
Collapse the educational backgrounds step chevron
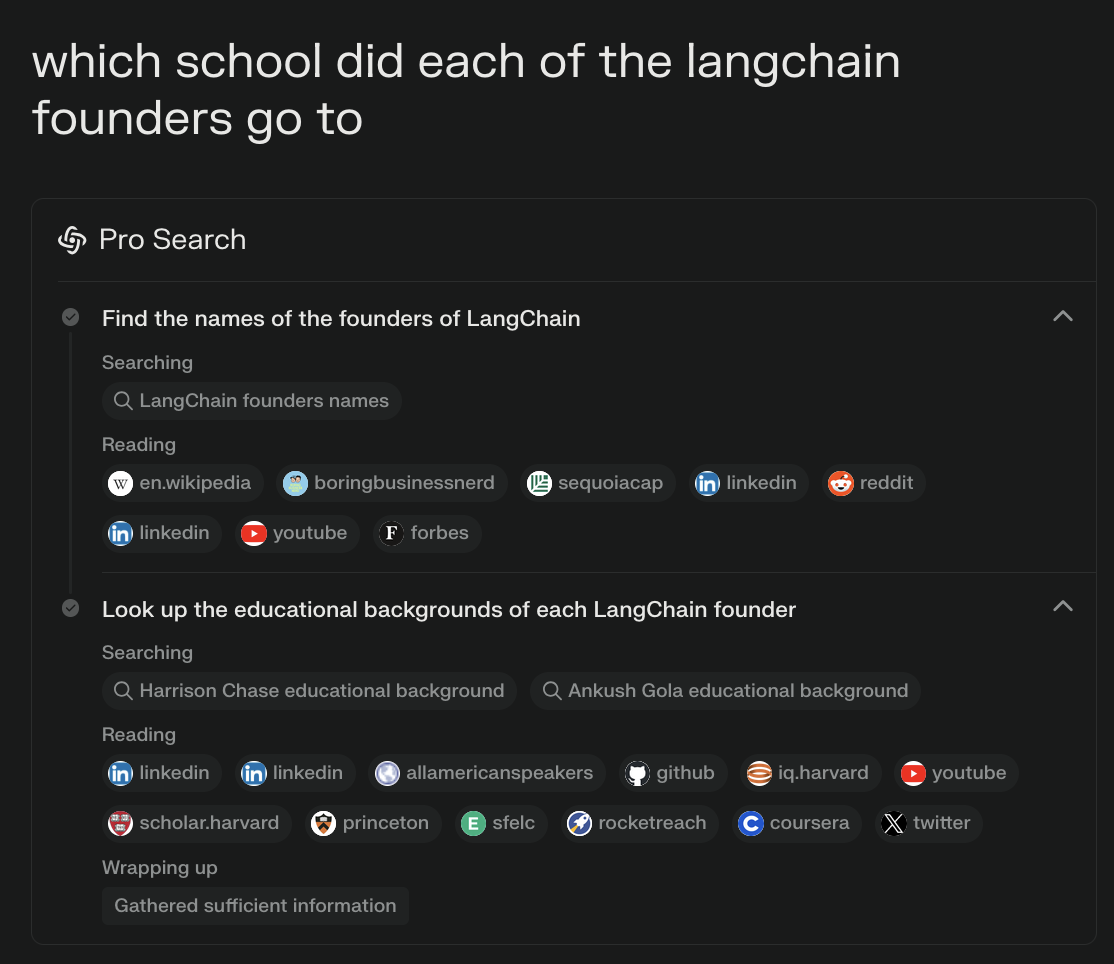(x=1063, y=607)
